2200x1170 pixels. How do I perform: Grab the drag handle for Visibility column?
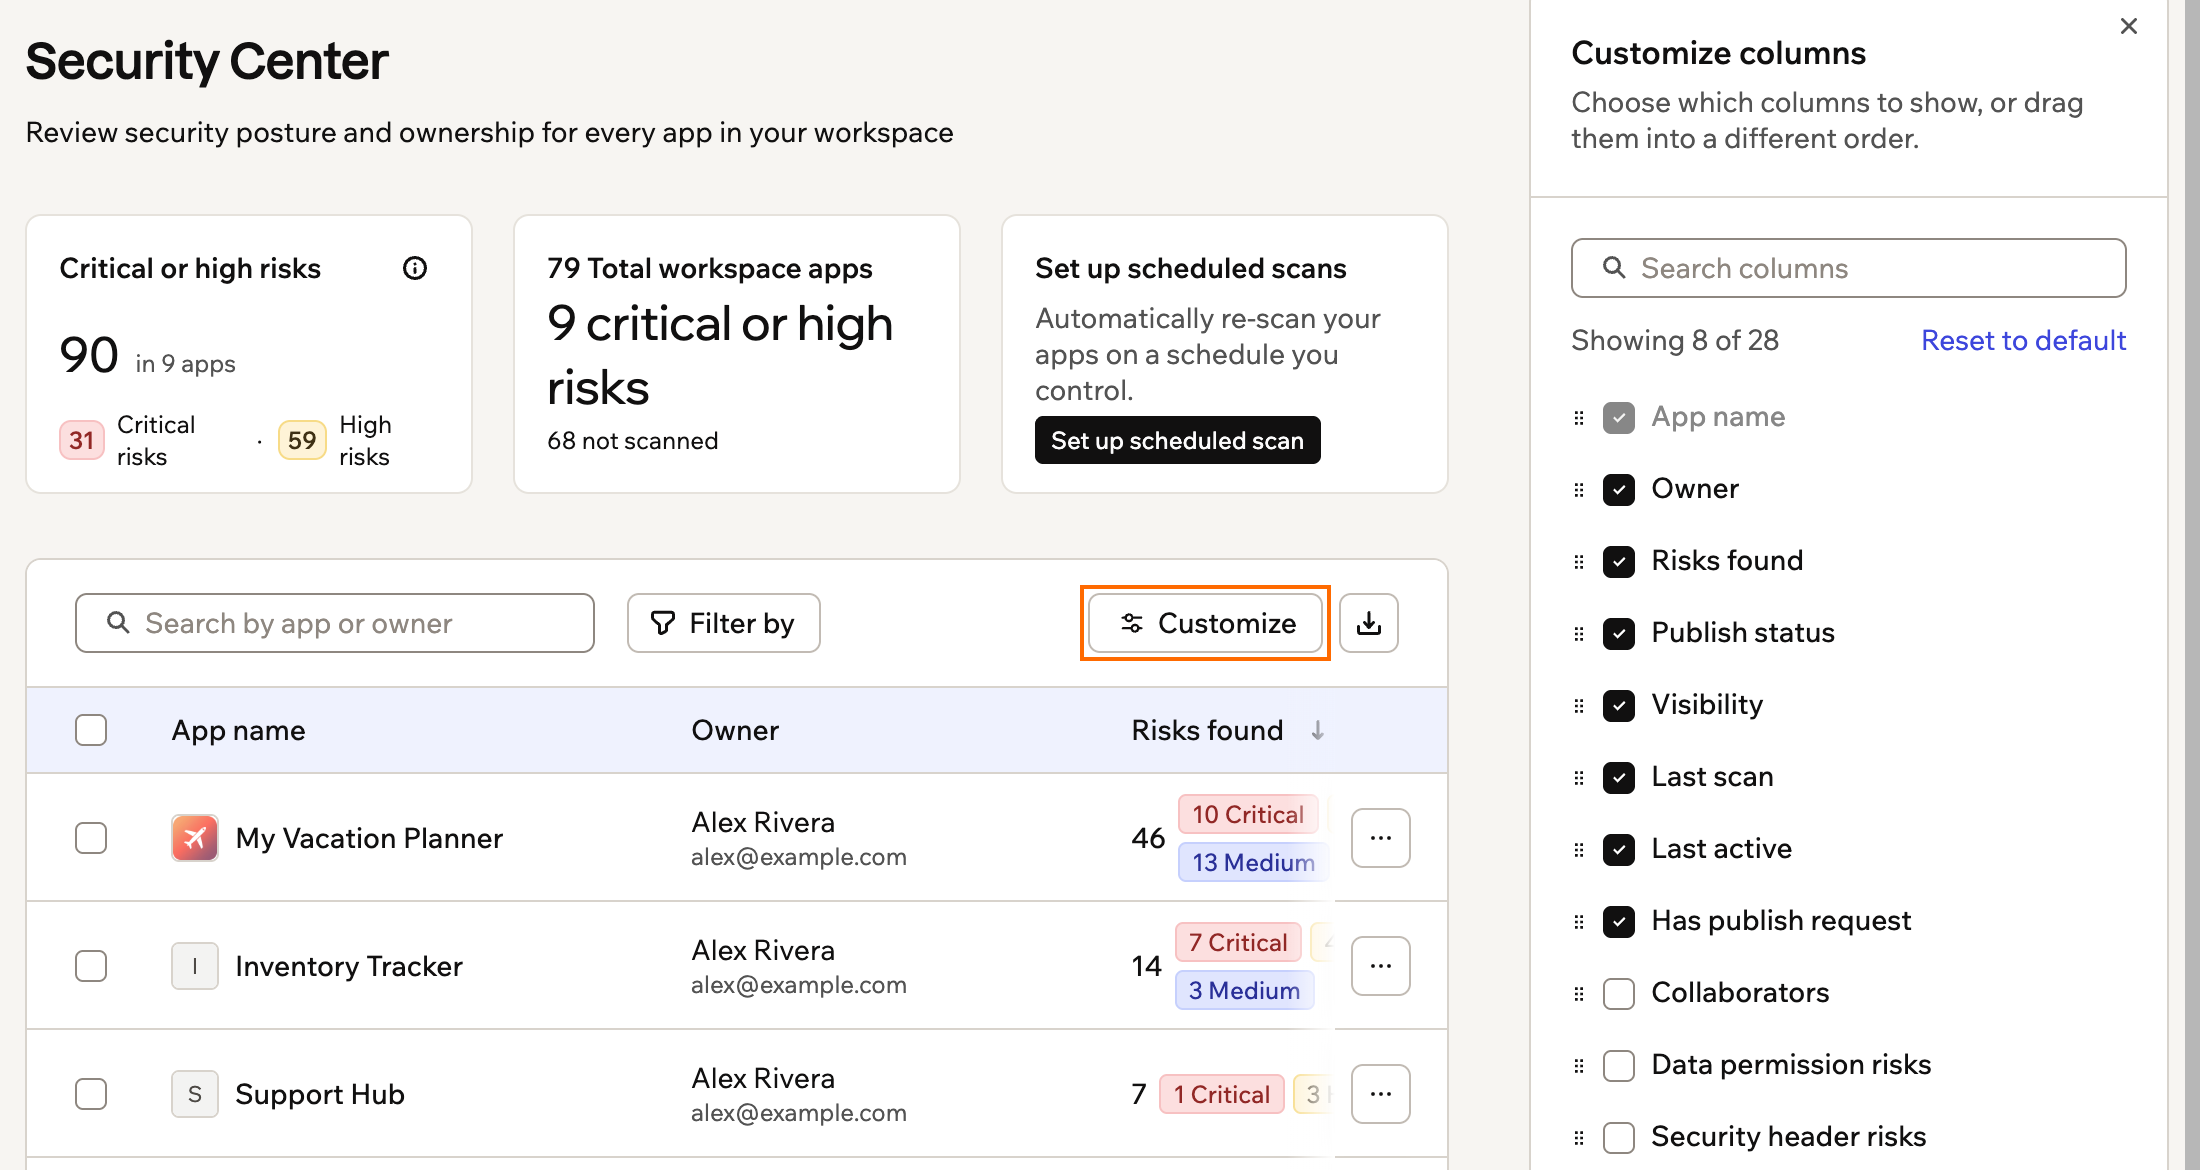(1579, 706)
